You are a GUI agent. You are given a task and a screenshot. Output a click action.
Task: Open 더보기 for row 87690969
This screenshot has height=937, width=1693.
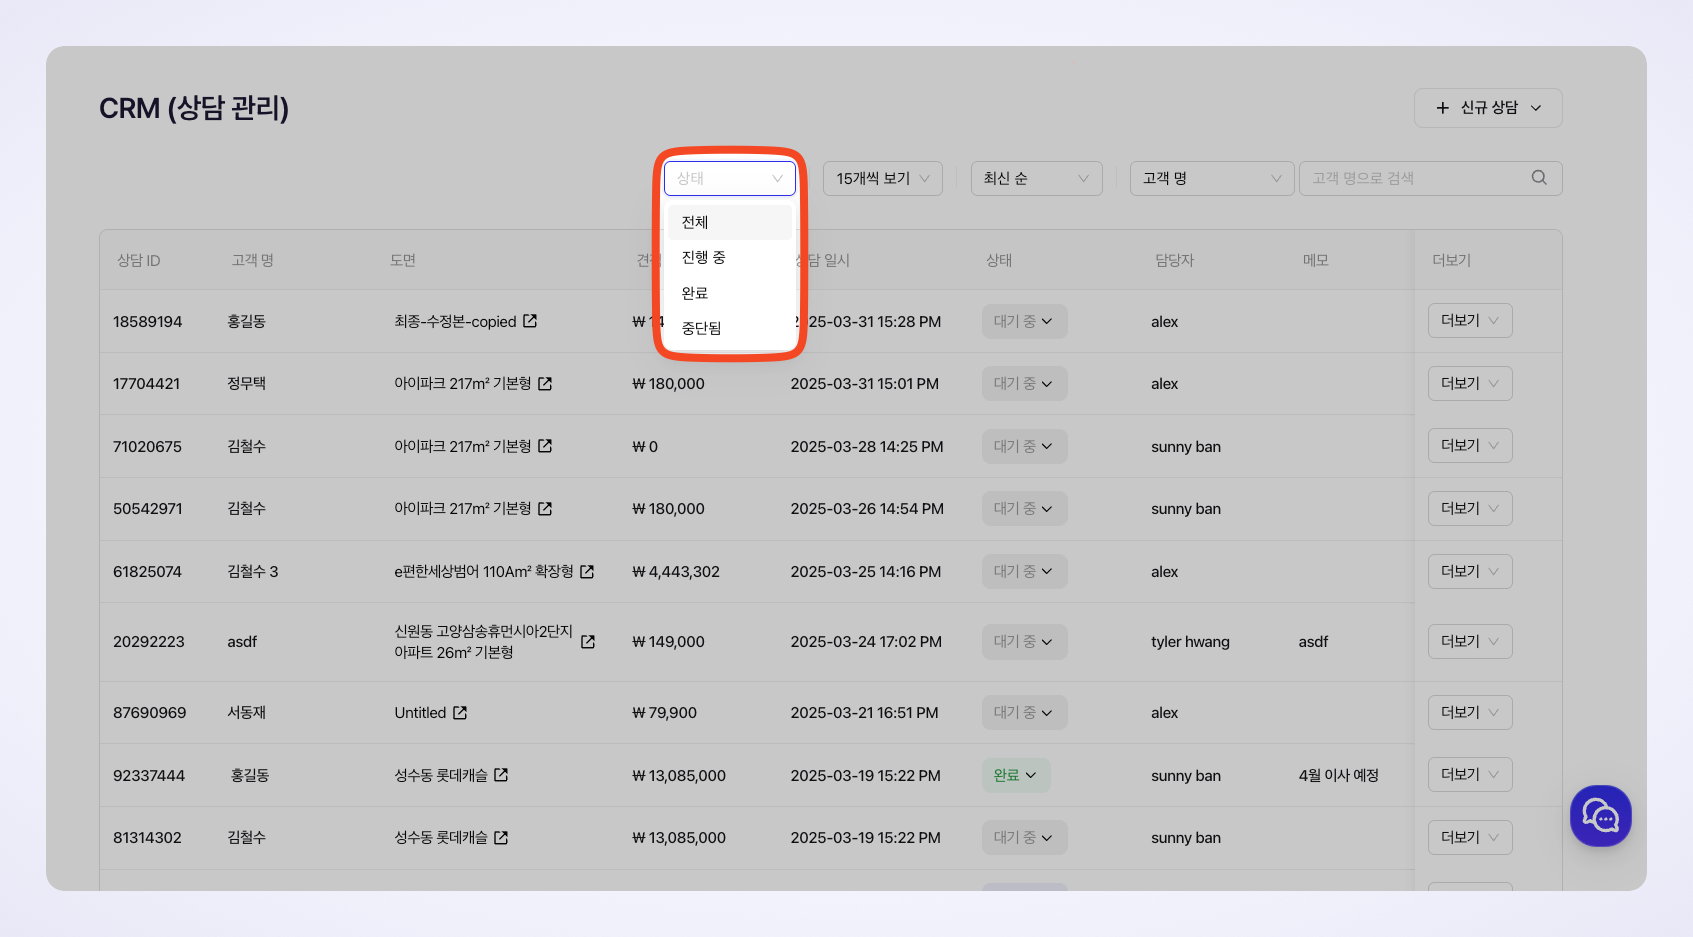(x=1470, y=713)
